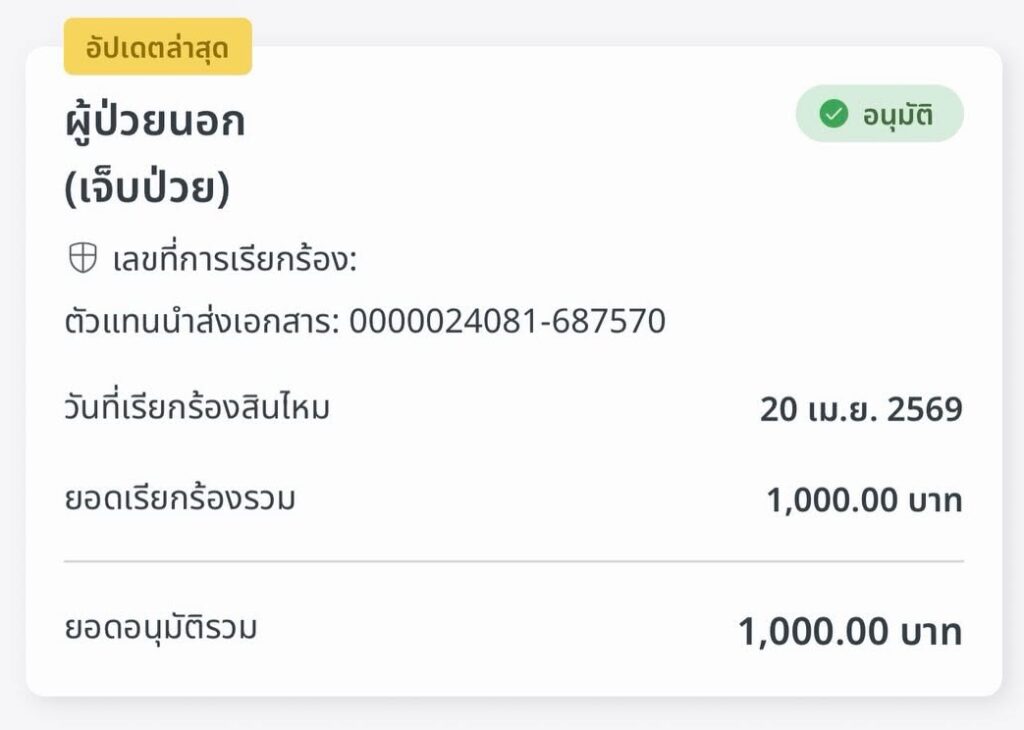The width and height of the screenshot is (1024, 730).
Task: Tap the อัปเดตล่าสุด label text
Action: coord(157,47)
